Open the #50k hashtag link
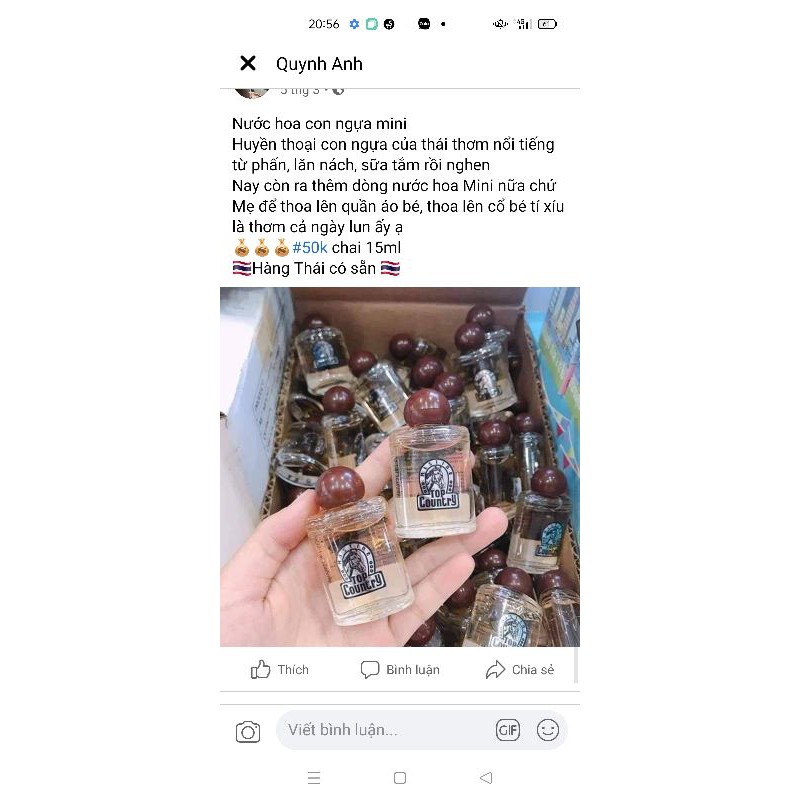 point(310,247)
